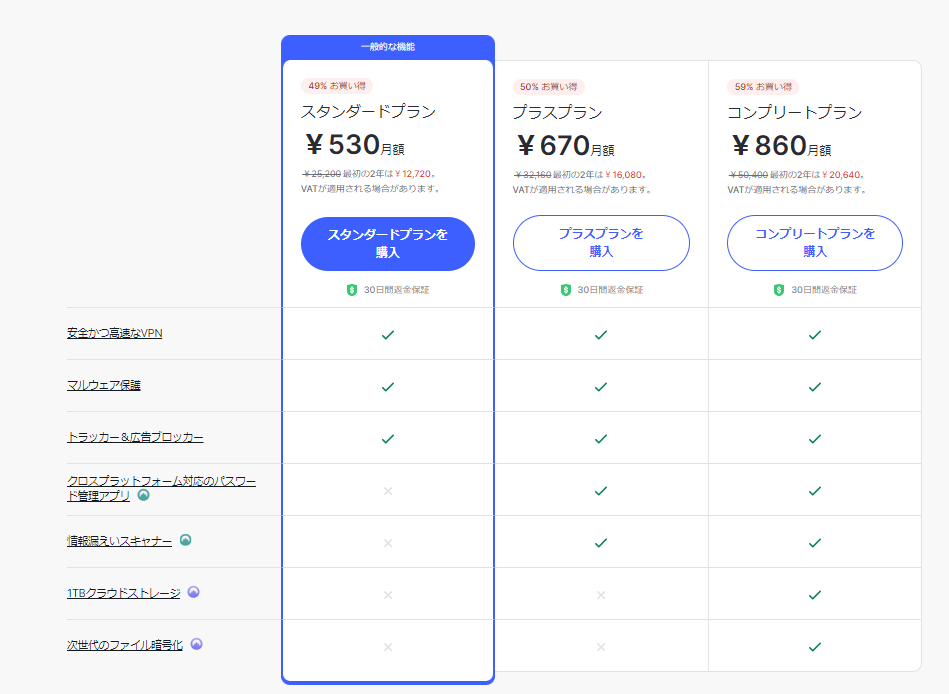Screen dimensions: 949x694
Task: Open the 1TBクラウドストレージ link
Action: click(123, 593)
